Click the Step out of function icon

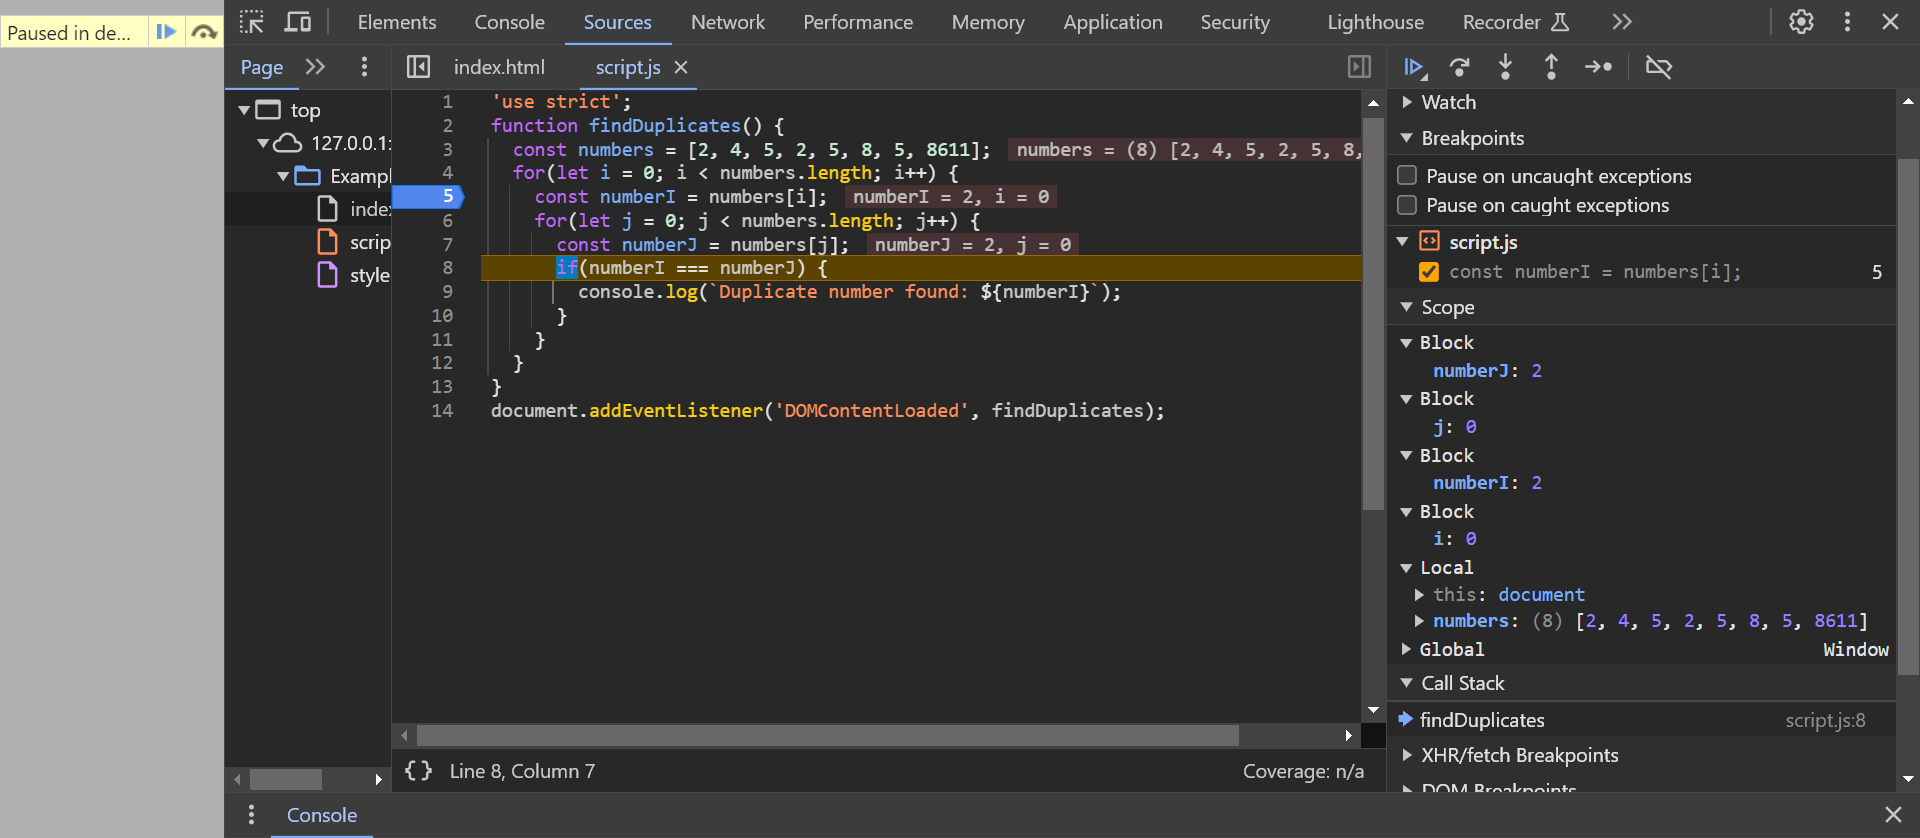(x=1551, y=67)
